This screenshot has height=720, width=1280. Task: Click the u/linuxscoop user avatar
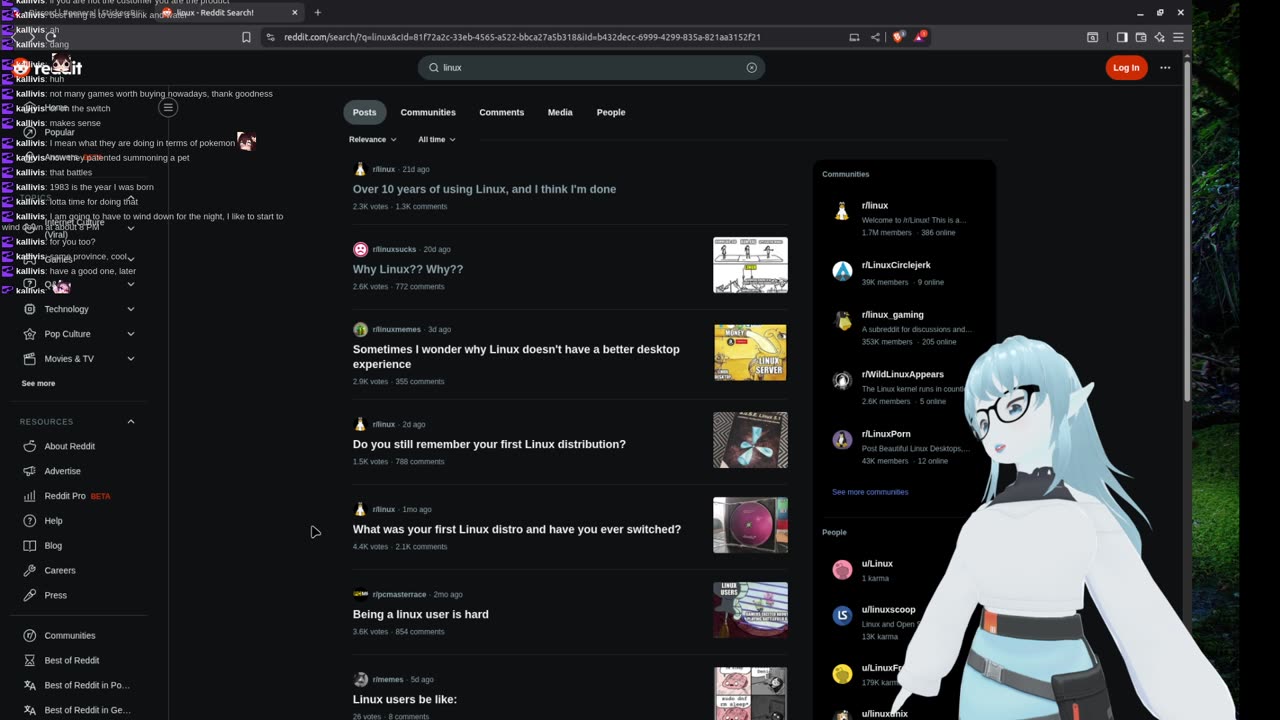842,615
